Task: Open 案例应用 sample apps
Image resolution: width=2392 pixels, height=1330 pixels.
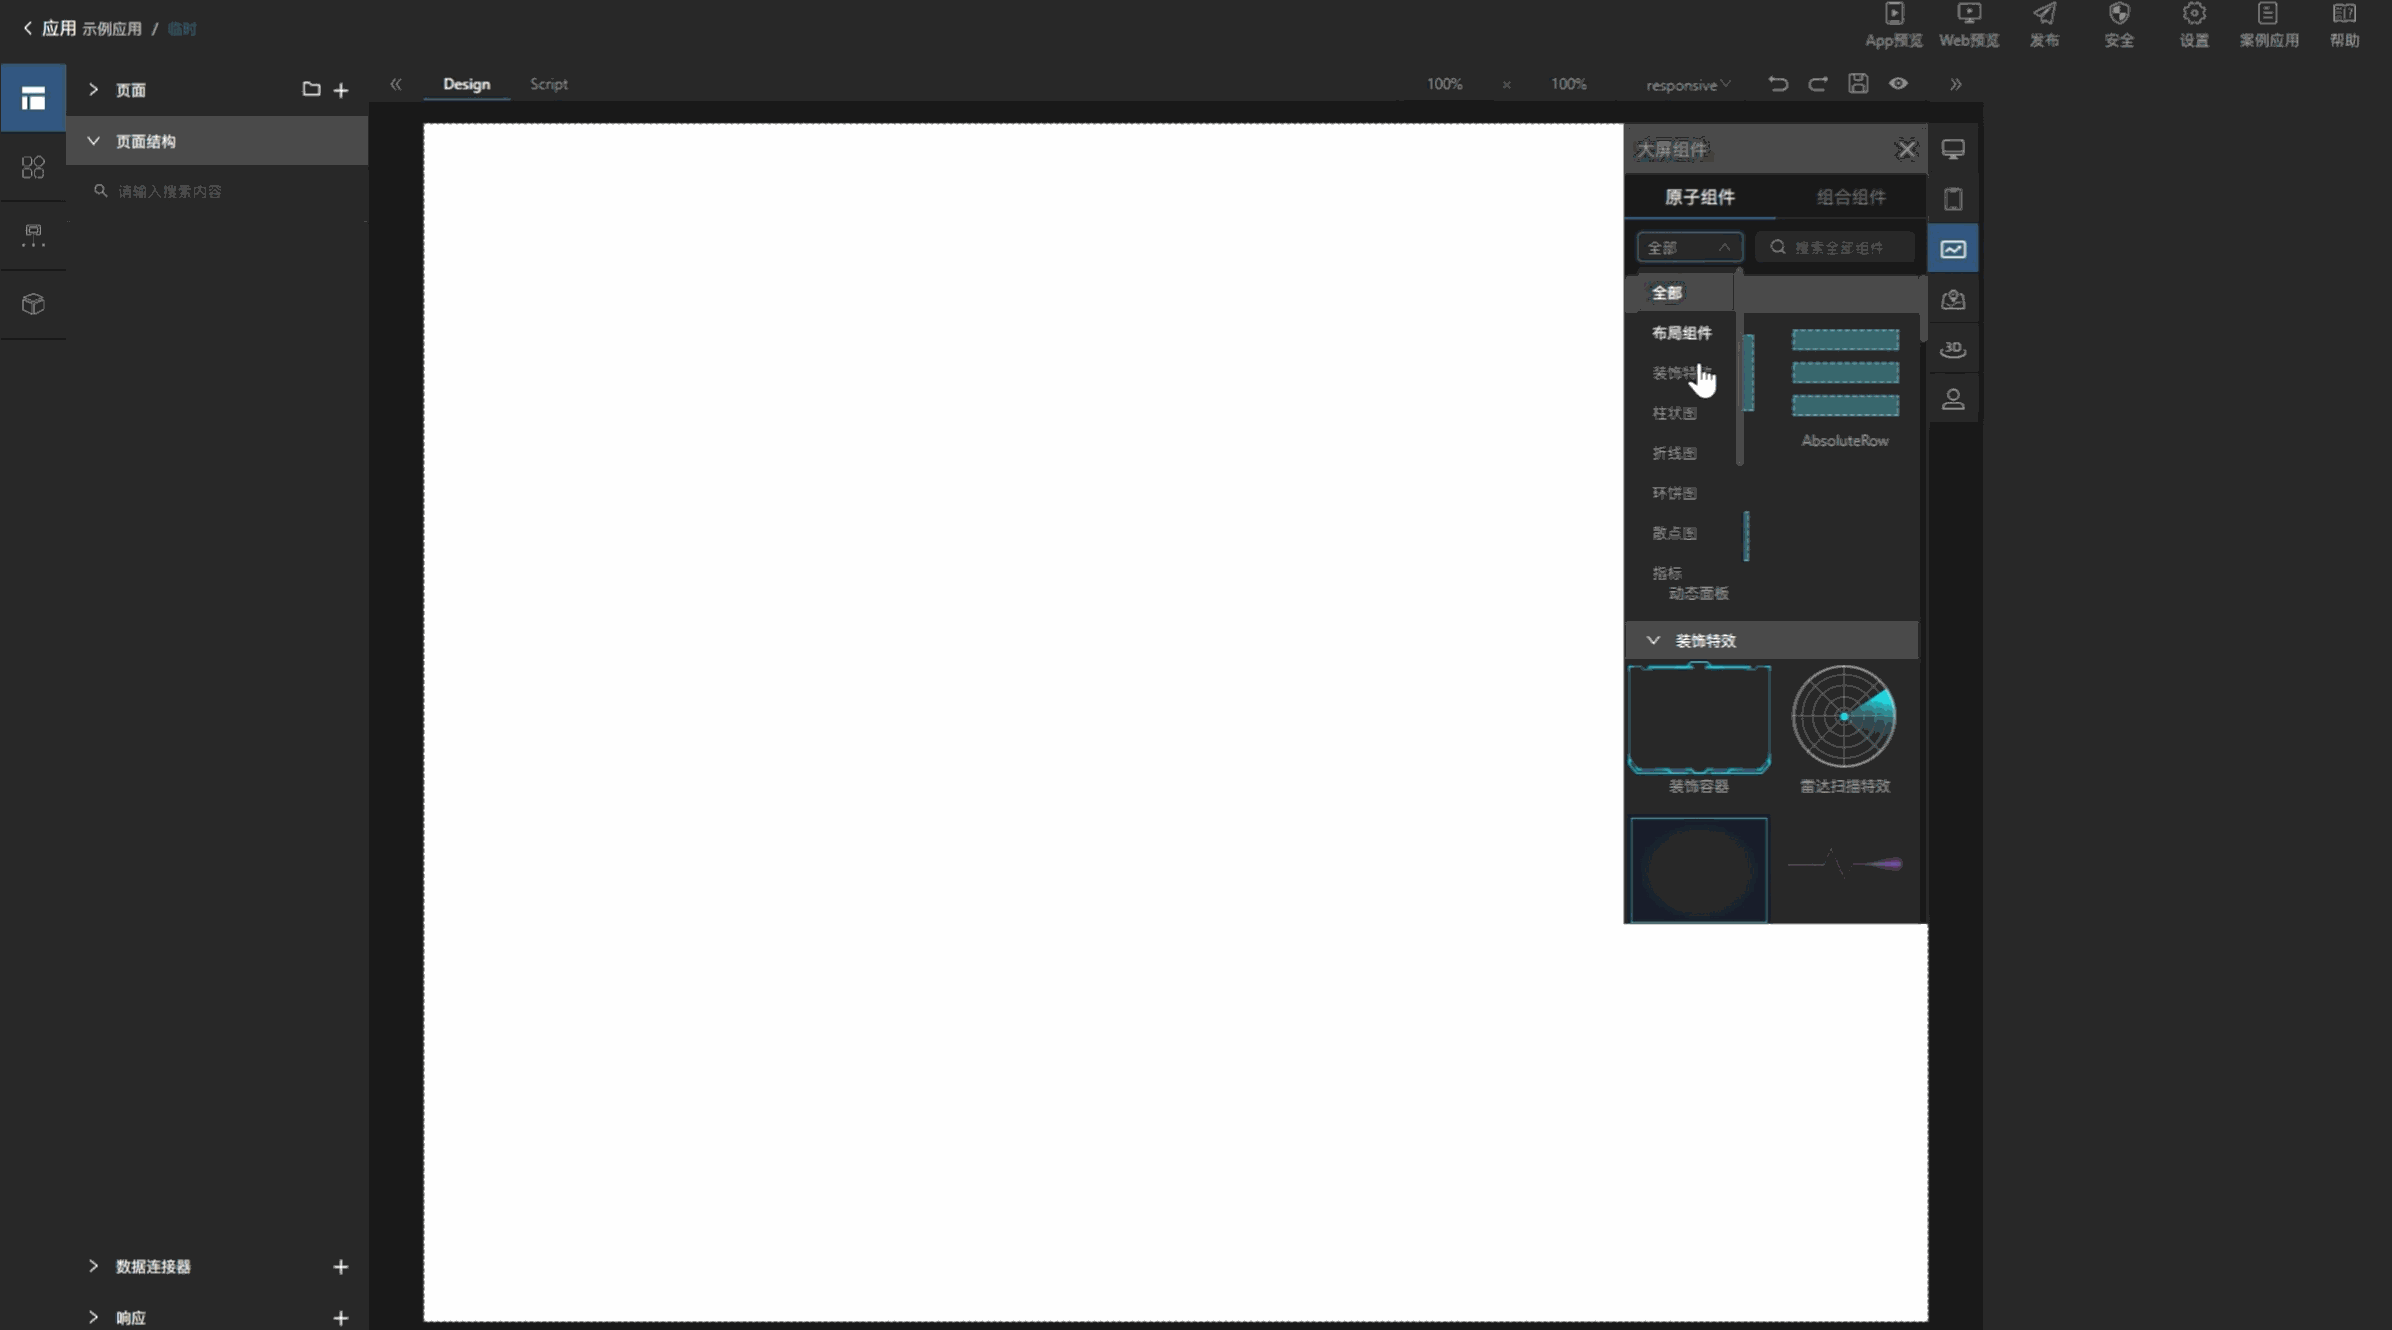Action: (x=2268, y=25)
